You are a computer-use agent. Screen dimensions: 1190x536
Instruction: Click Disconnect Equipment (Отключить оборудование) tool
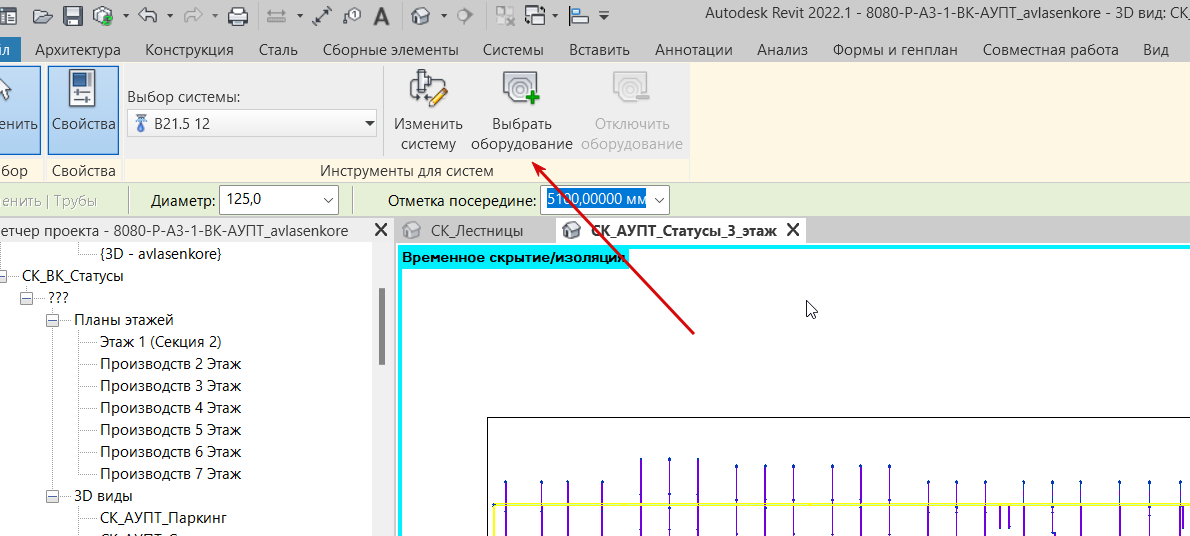point(631,110)
